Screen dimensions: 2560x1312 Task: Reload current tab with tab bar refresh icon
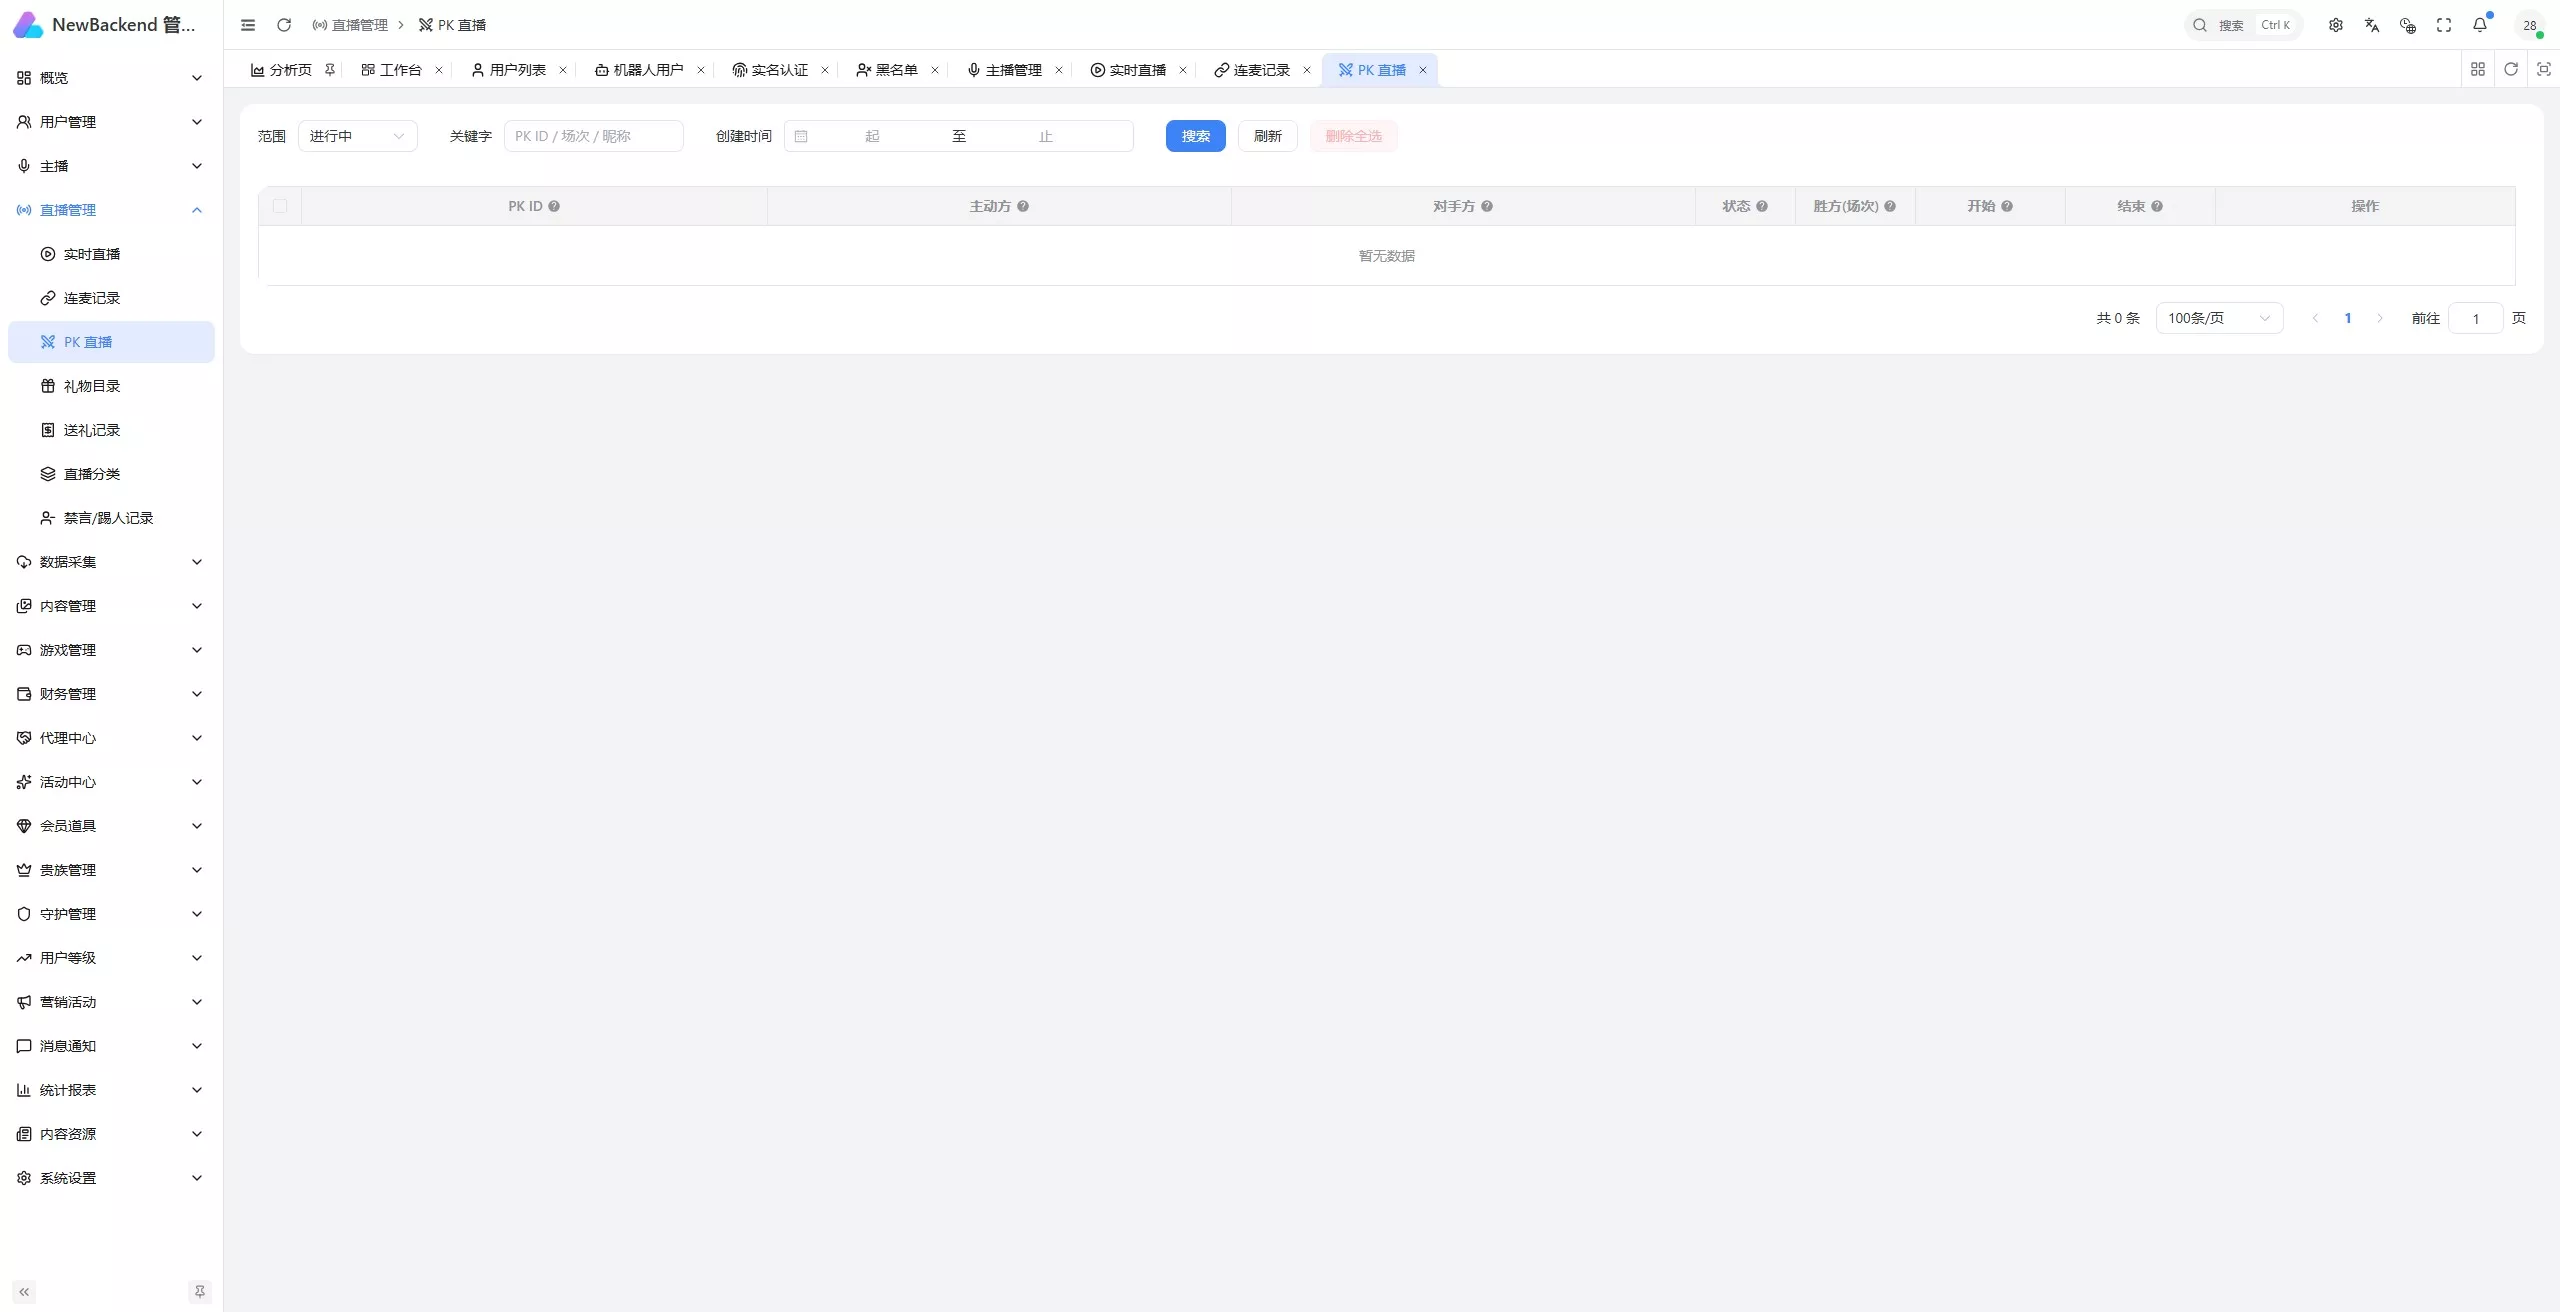tap(2511, 69)
